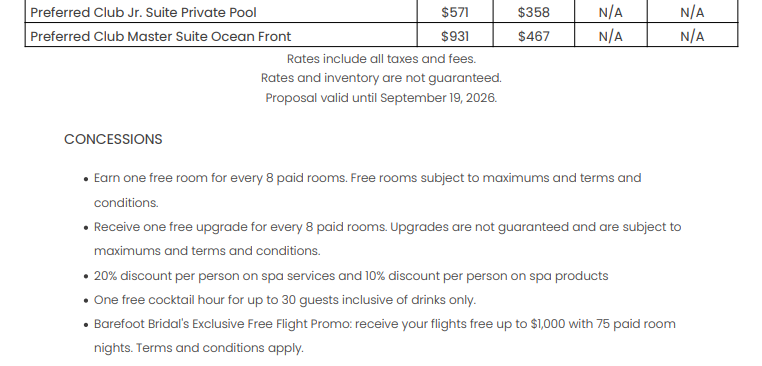
Task: Click the word 'conditions.' under free room bullet
Action: (x=126, y=203)
